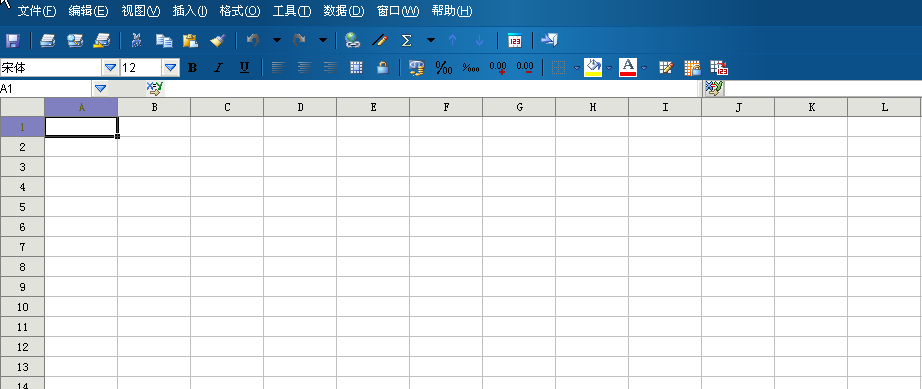Decrease decimal places with red minus
This screenshot has height=389, width=922.
pyautogui.click(x=525, y=68)
